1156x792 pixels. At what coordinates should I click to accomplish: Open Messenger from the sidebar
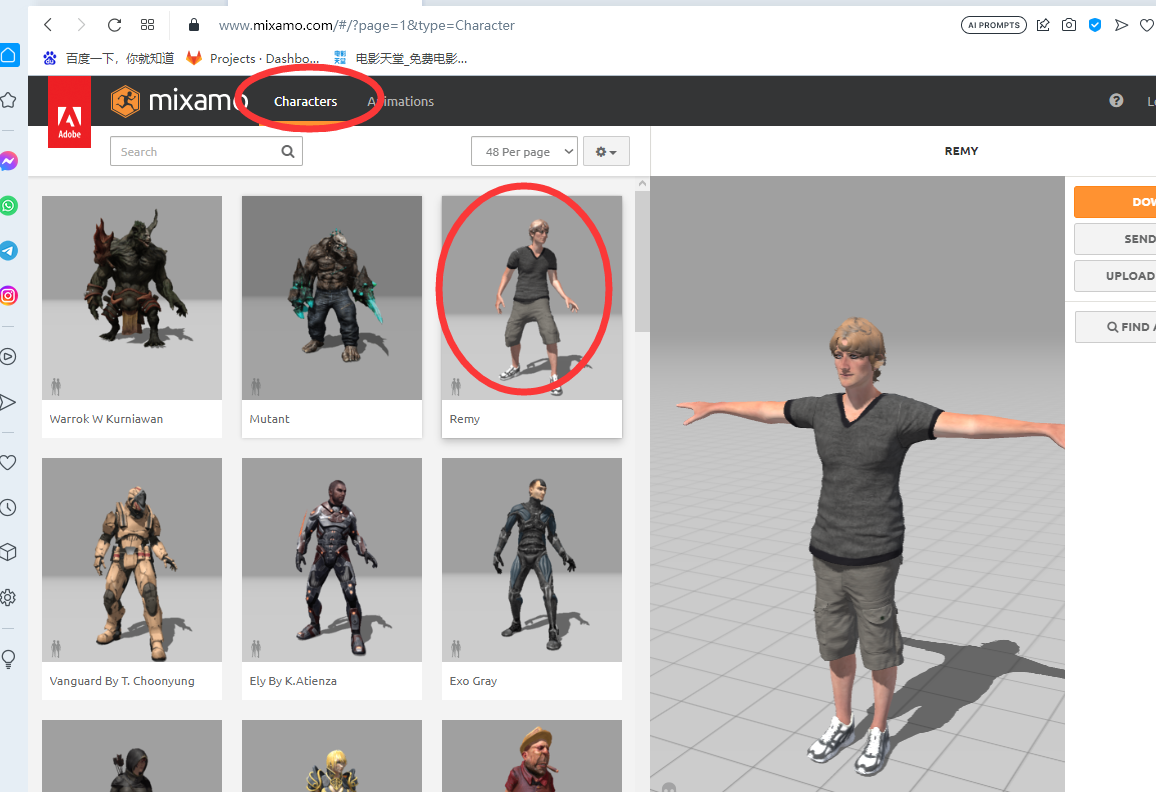[8, 161]
